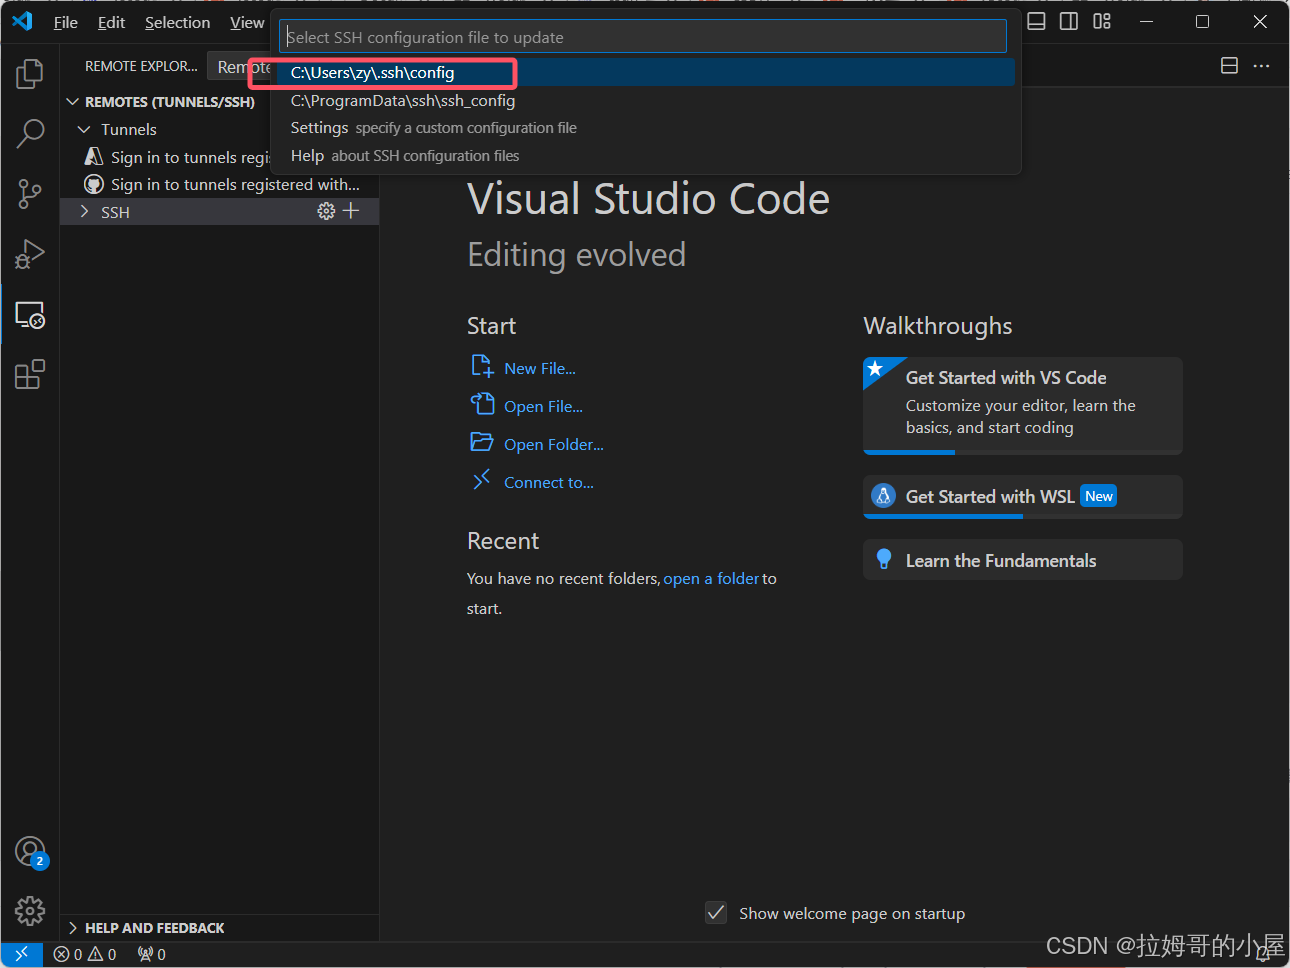The width and height of the screenshot is (1290, 968).
Task: Open errors and warnings status entry
Action: [x=85, y=954]
